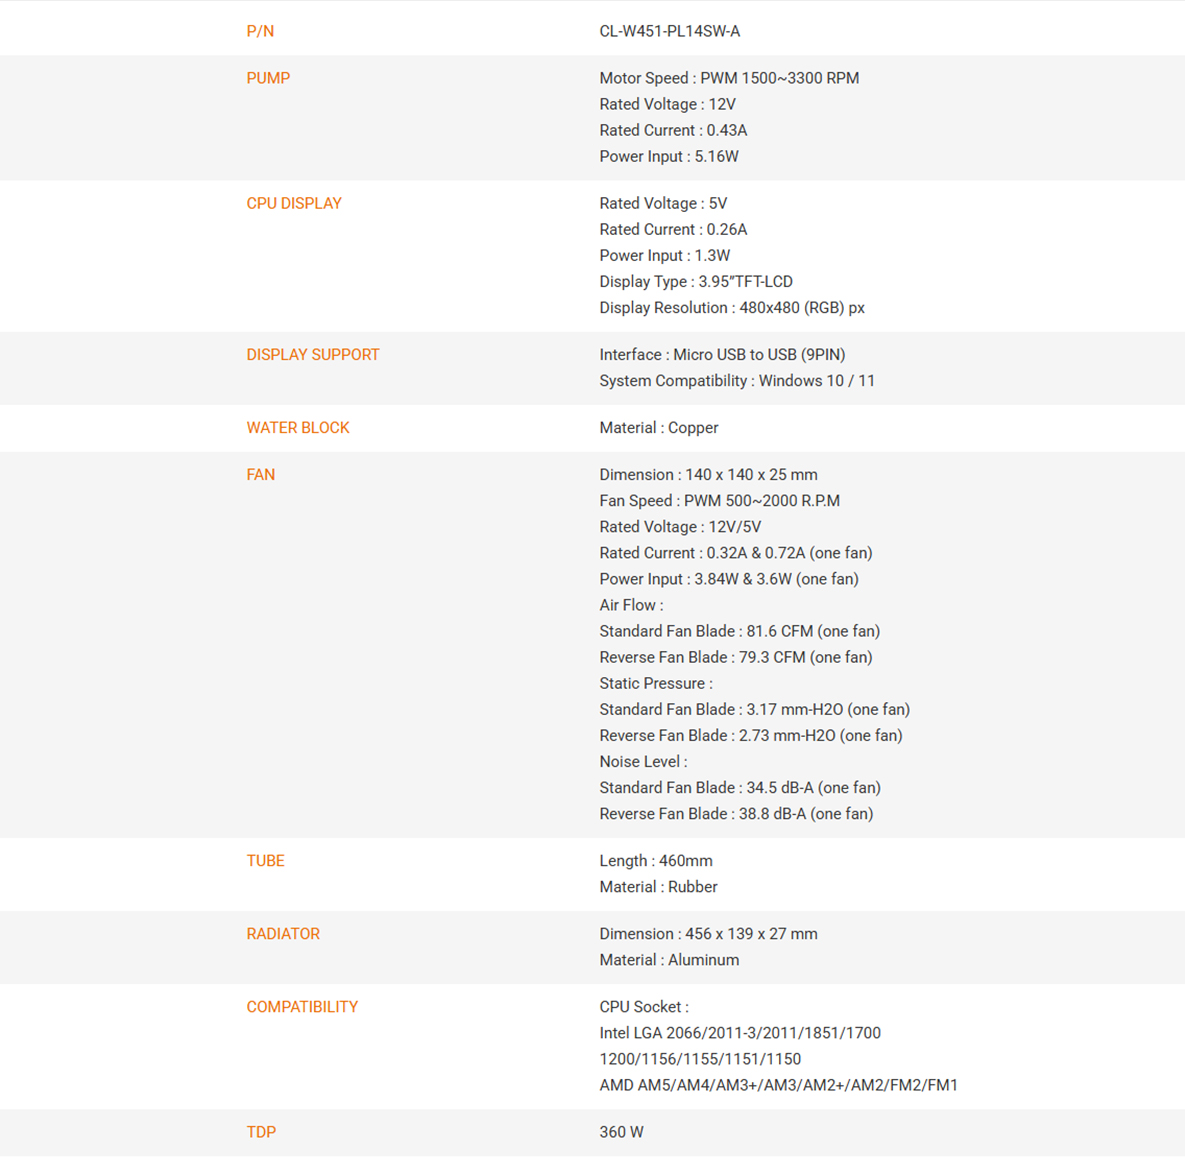1185x1171 pixels.
Task: Click the PUMP section label
Action: [x=268, y=78]
